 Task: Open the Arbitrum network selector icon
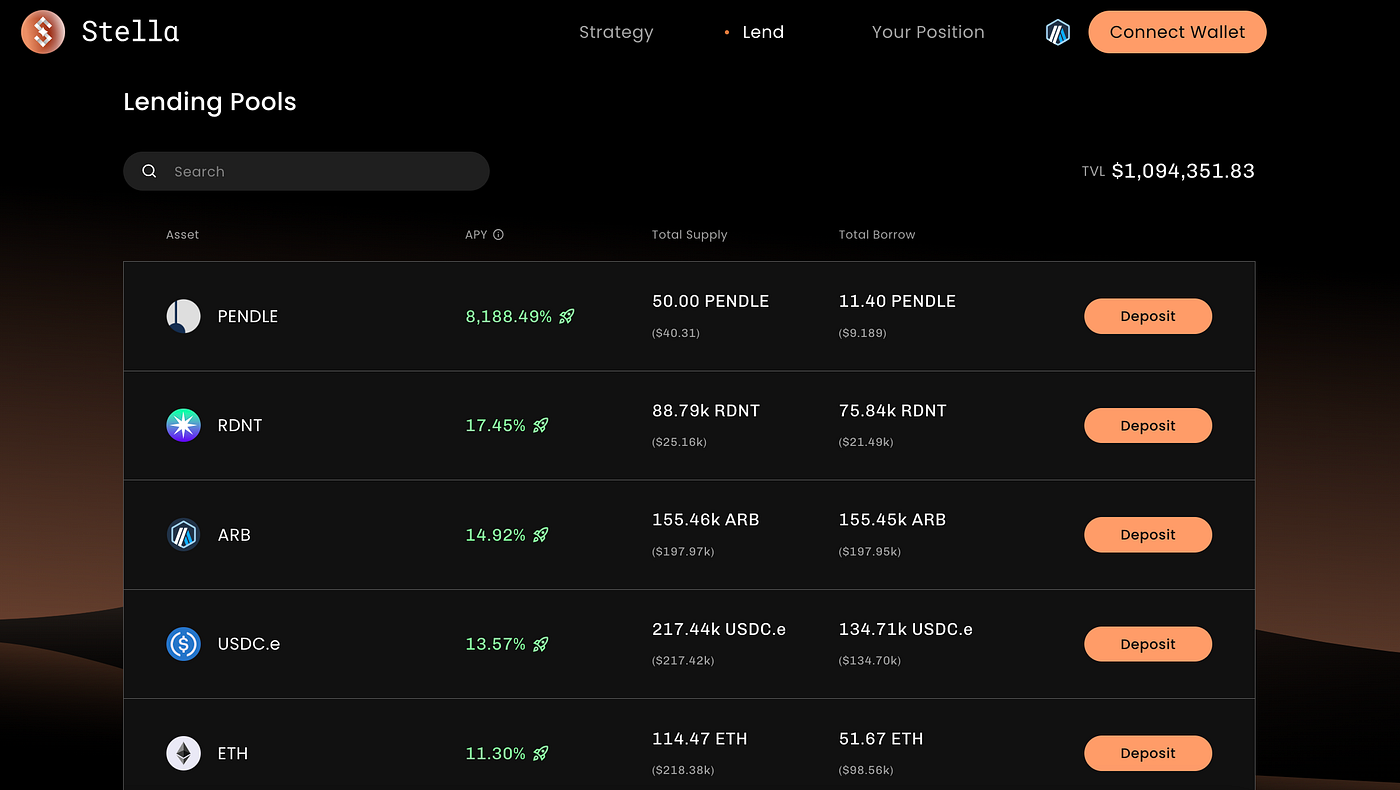point(1058,33)
